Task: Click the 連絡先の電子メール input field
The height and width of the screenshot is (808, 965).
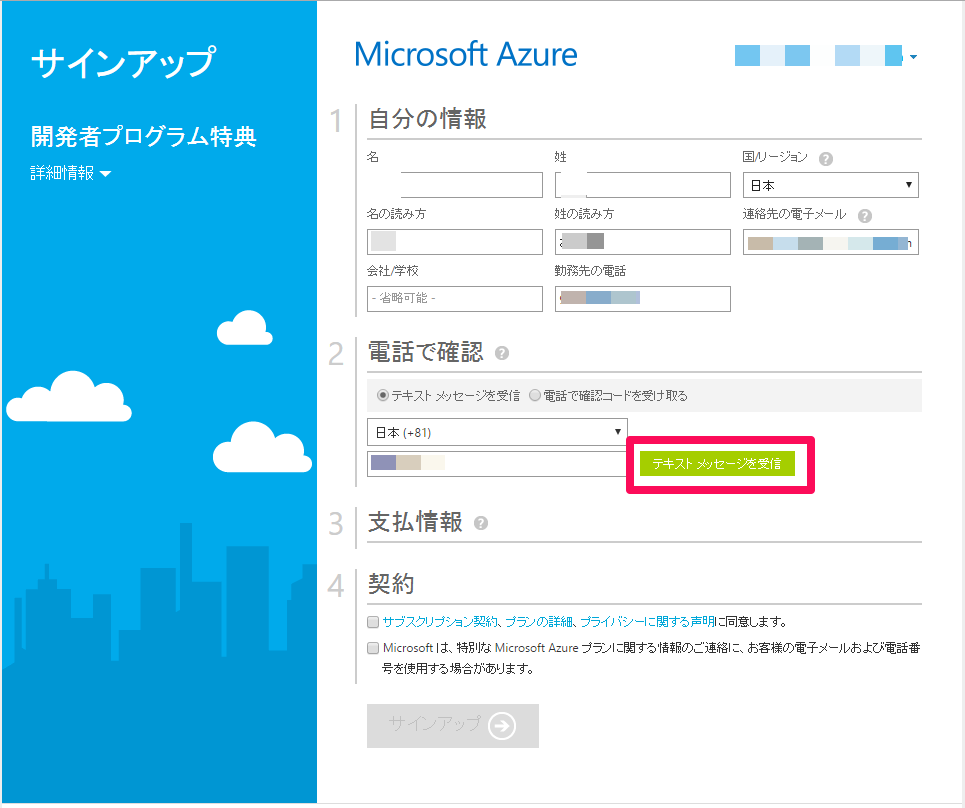Action: tap(830, 242)
